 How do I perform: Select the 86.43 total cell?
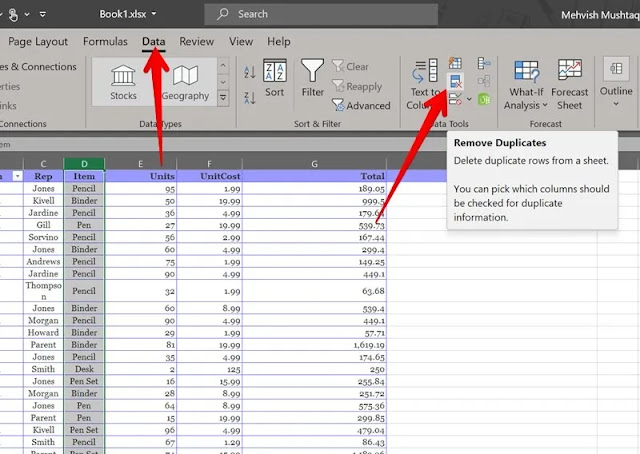(x=314, y=442)
